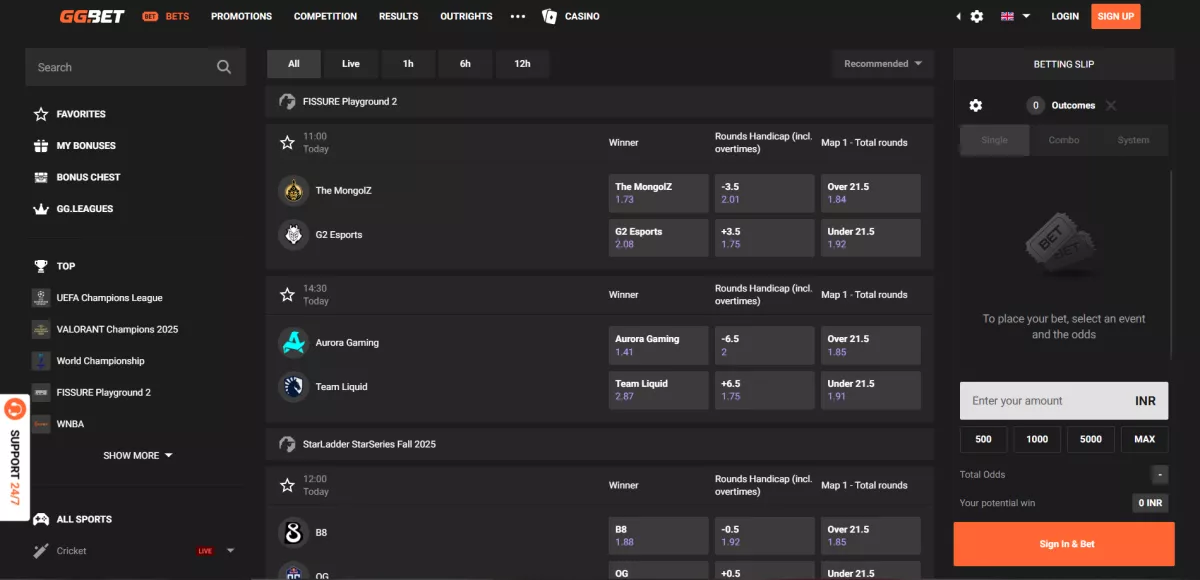
Task: Switch to the System bet tab
Action: tap(1133, 140)
